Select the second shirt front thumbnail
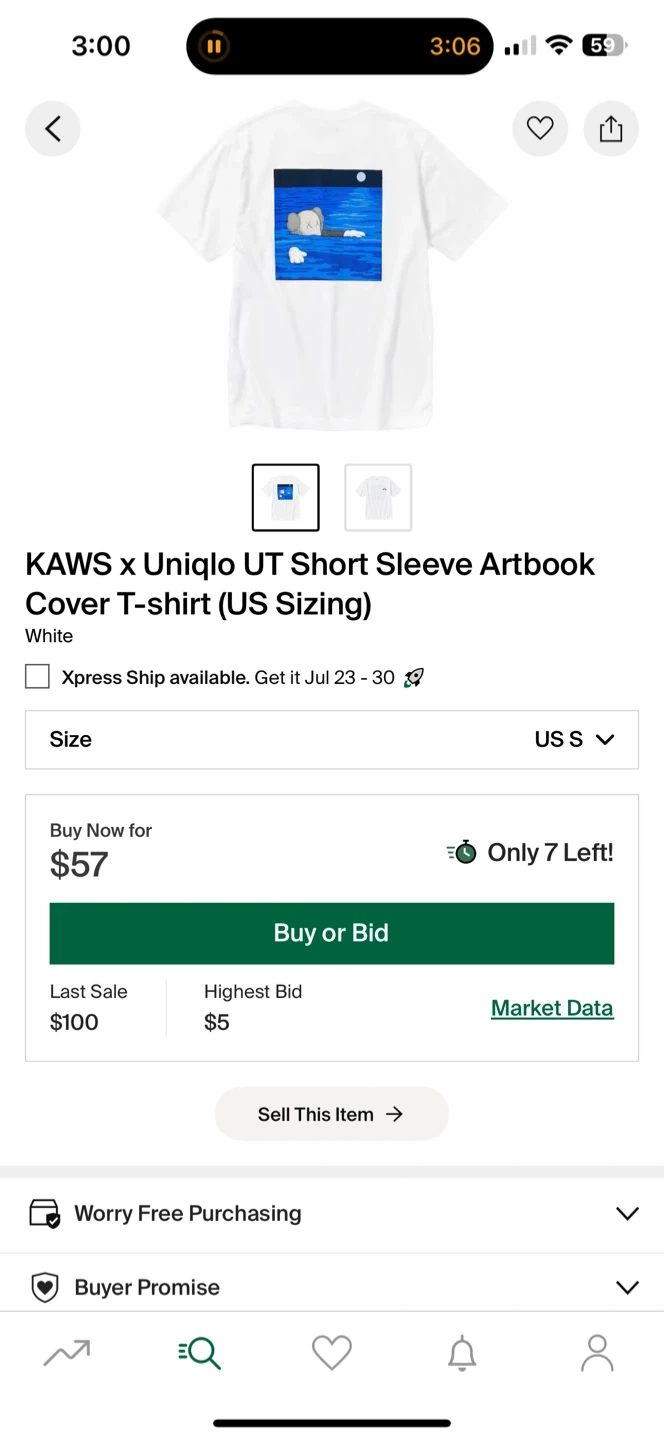Image resolution: width=664 pixels, height=1440 pixels. 378,497
